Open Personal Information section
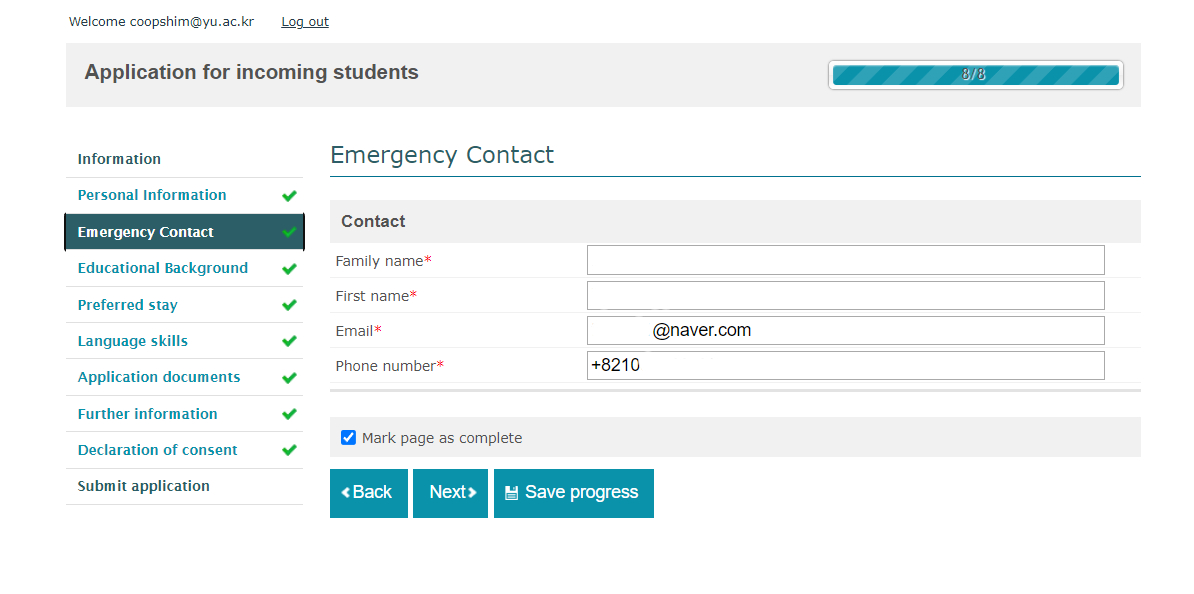This screenshot has width=1194, height=594. point(152,195)
